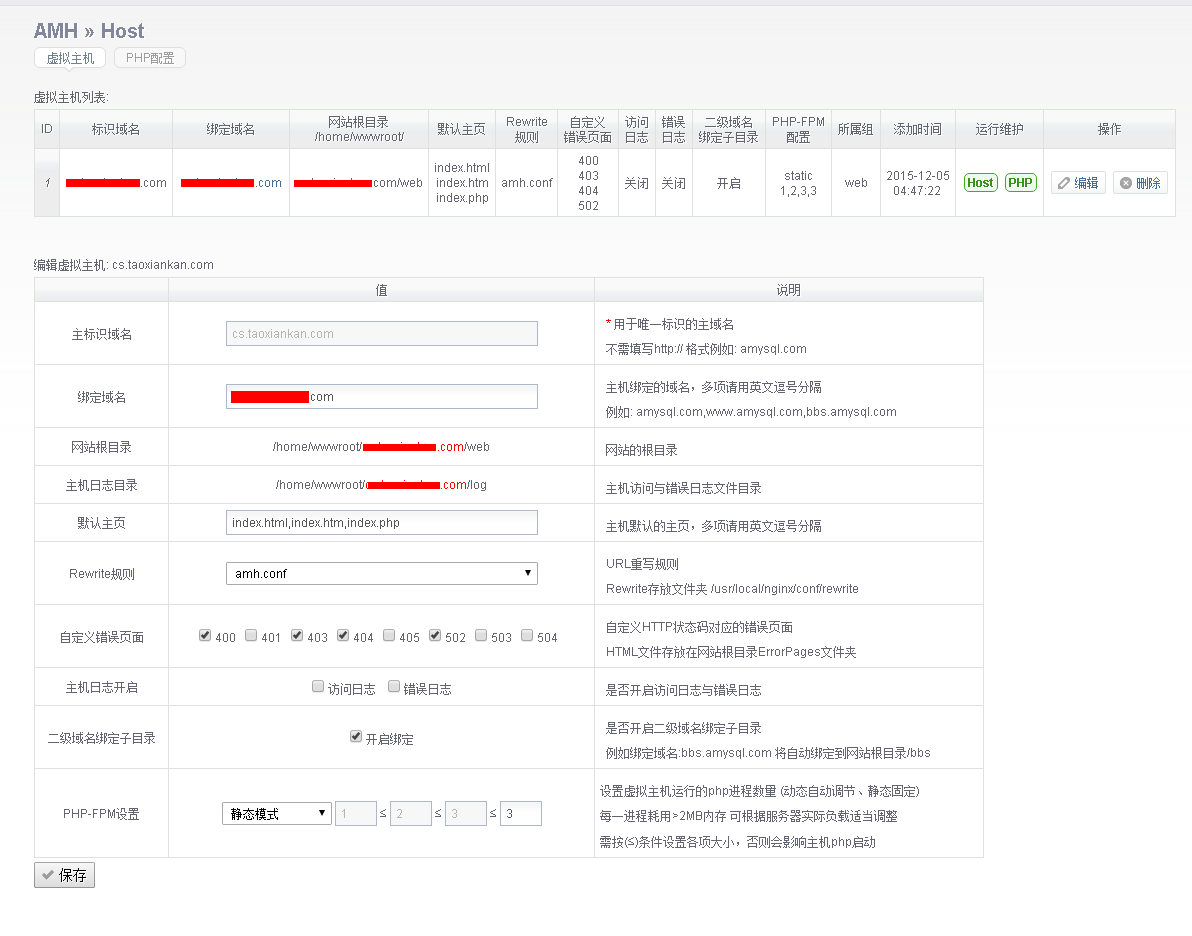Screen dimensions: 1192x936
Task: Switch to the PHP配置 tab
Action: click(150, 58)
